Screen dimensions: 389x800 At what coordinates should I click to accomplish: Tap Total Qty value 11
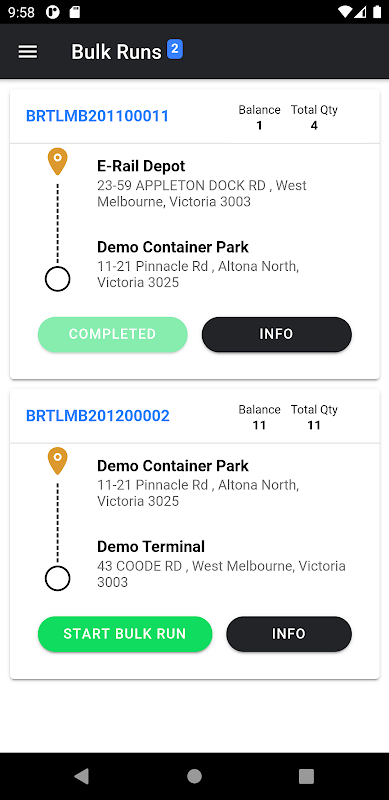tap(314, 426)
